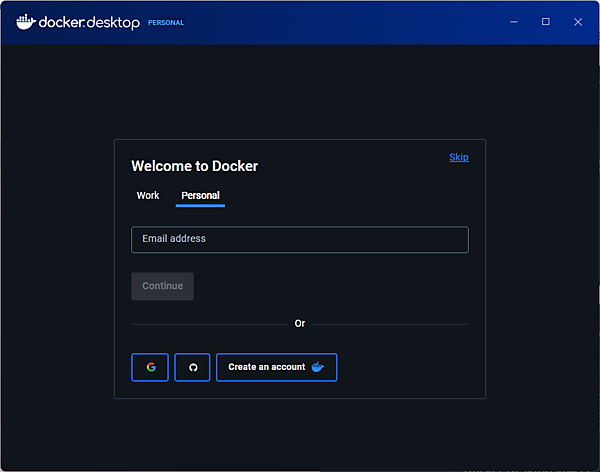This screenshot has width=600, height=472.
Task: Switch to the Work tab
Action: coord(148,195)
